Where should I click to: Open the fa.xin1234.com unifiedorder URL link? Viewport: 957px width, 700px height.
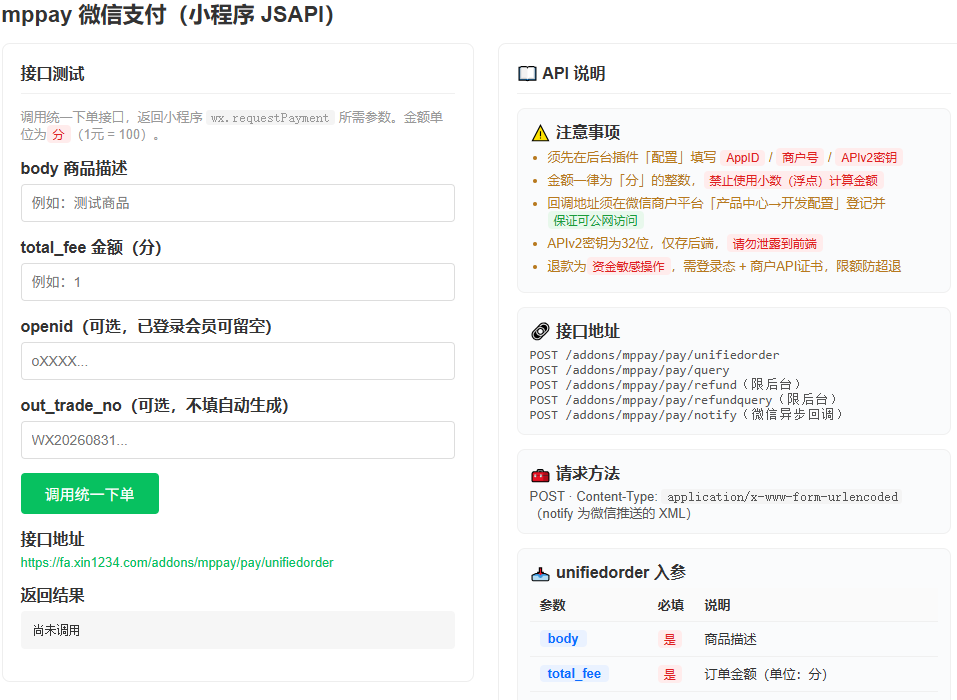[x=177, y=562]
